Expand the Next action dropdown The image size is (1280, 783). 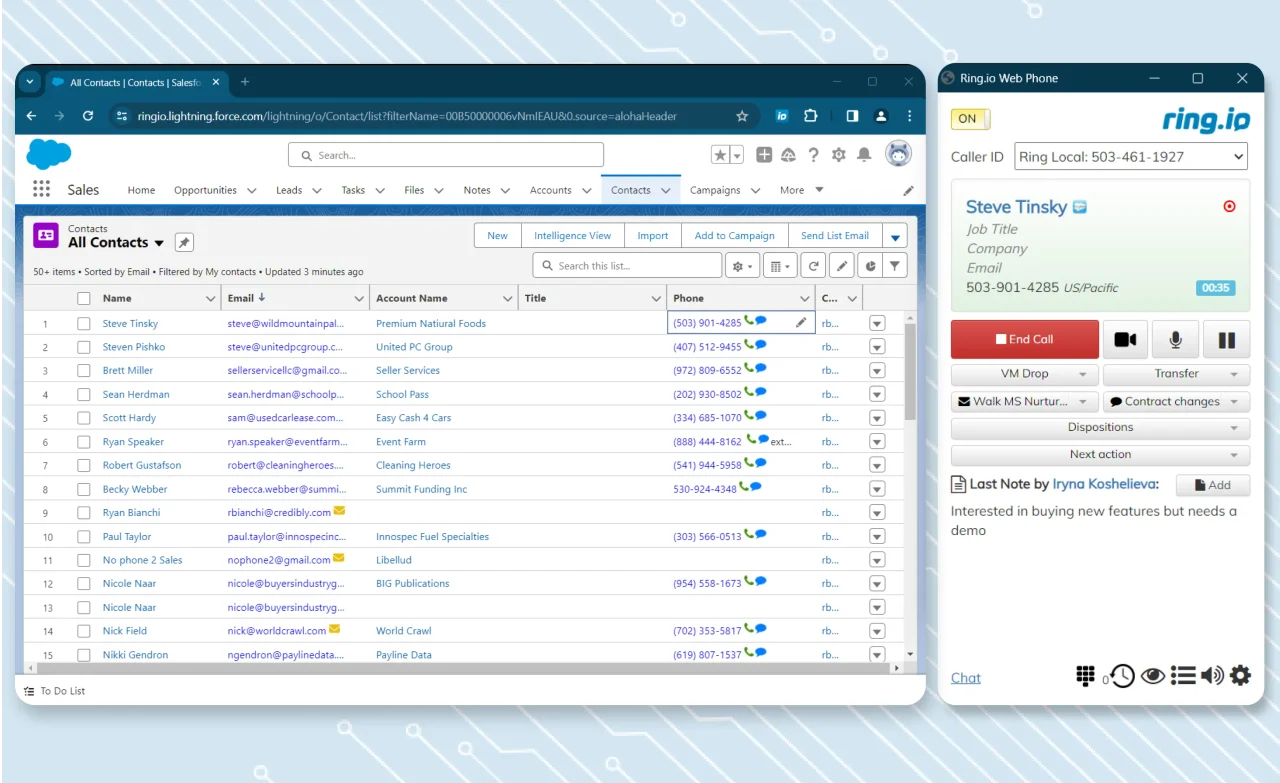[x=1100, y=455]
